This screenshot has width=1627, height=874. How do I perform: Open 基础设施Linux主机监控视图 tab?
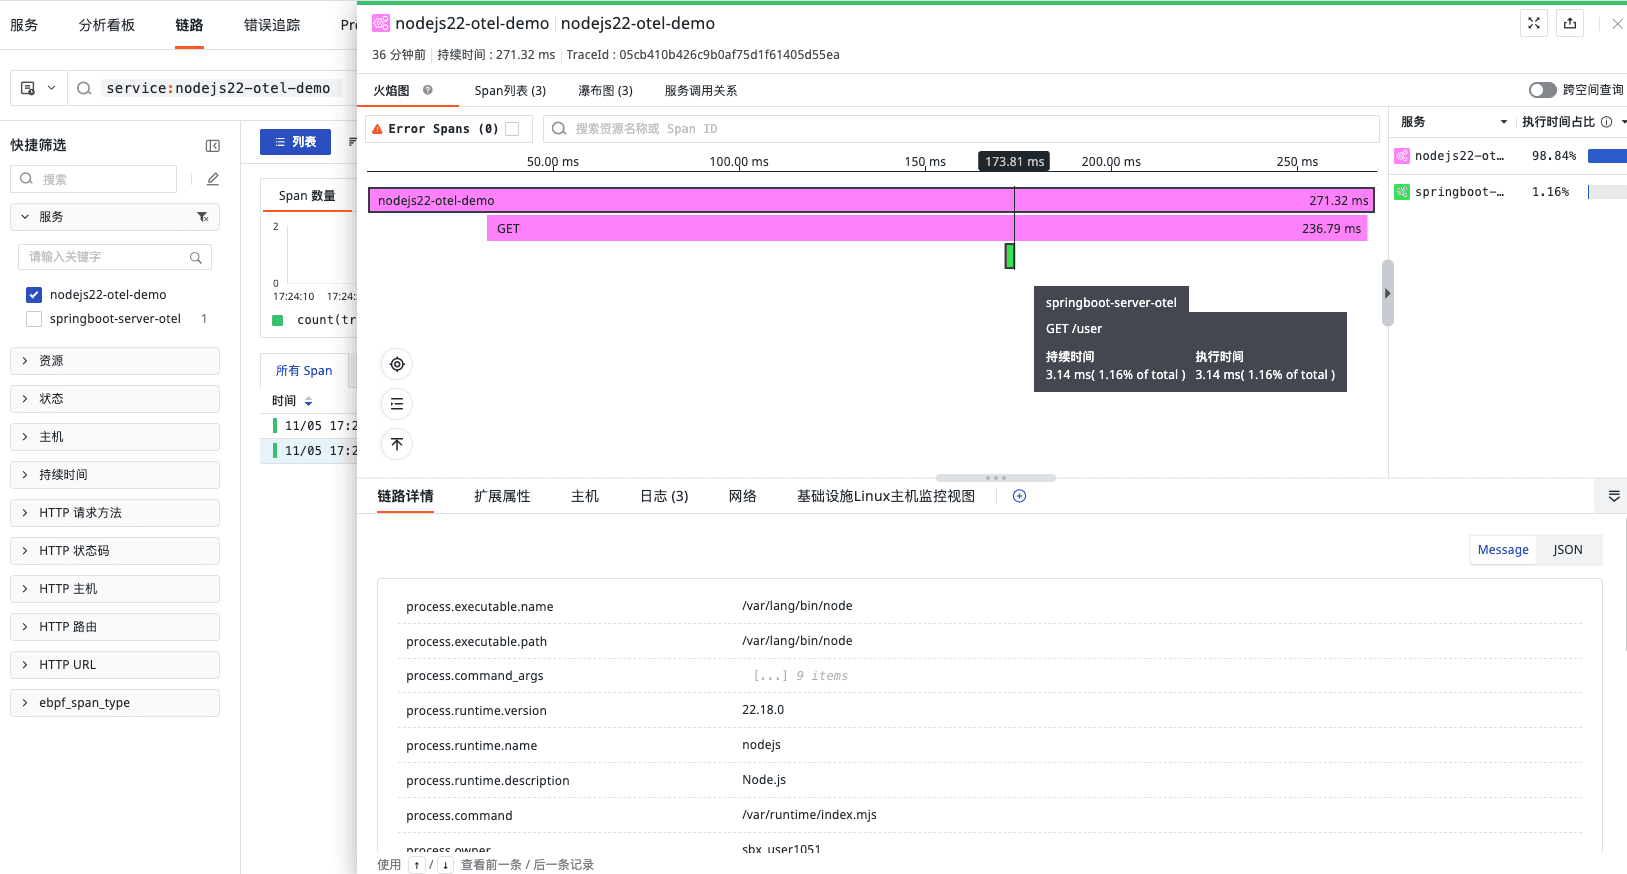click(x=885, y=496)
